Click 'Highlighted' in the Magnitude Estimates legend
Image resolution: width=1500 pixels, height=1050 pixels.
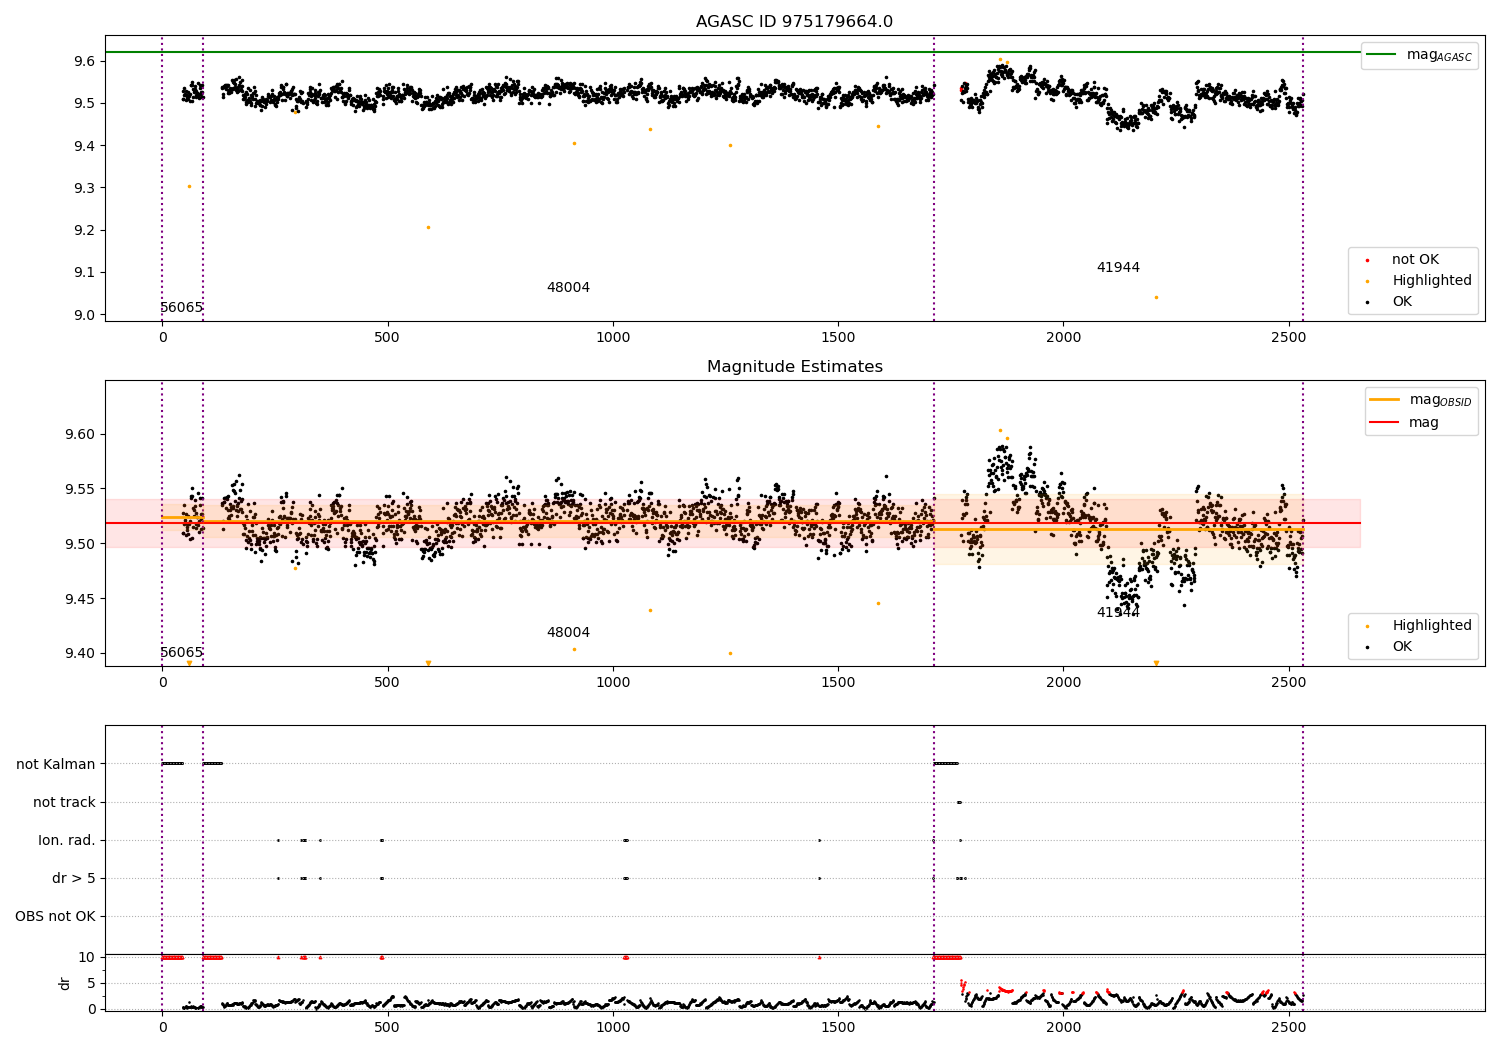coord(1432,626)
